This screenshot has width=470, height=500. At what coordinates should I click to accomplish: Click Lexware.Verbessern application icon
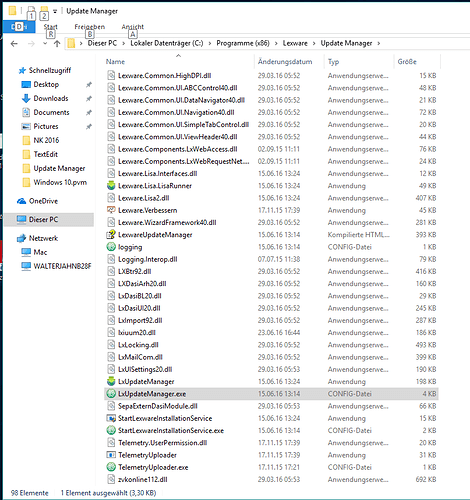(x=111, y=210)
